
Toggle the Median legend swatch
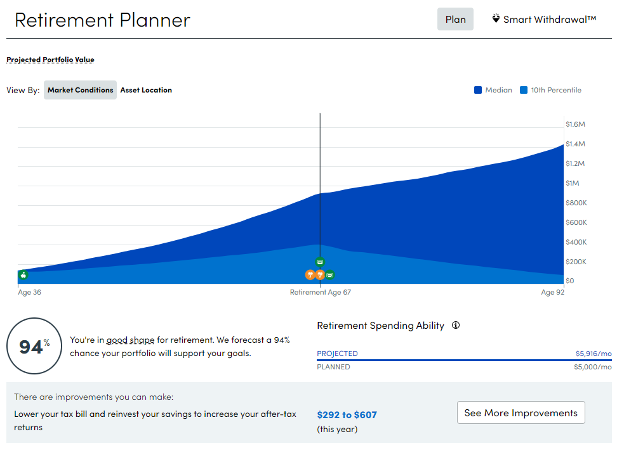point(478,90)
